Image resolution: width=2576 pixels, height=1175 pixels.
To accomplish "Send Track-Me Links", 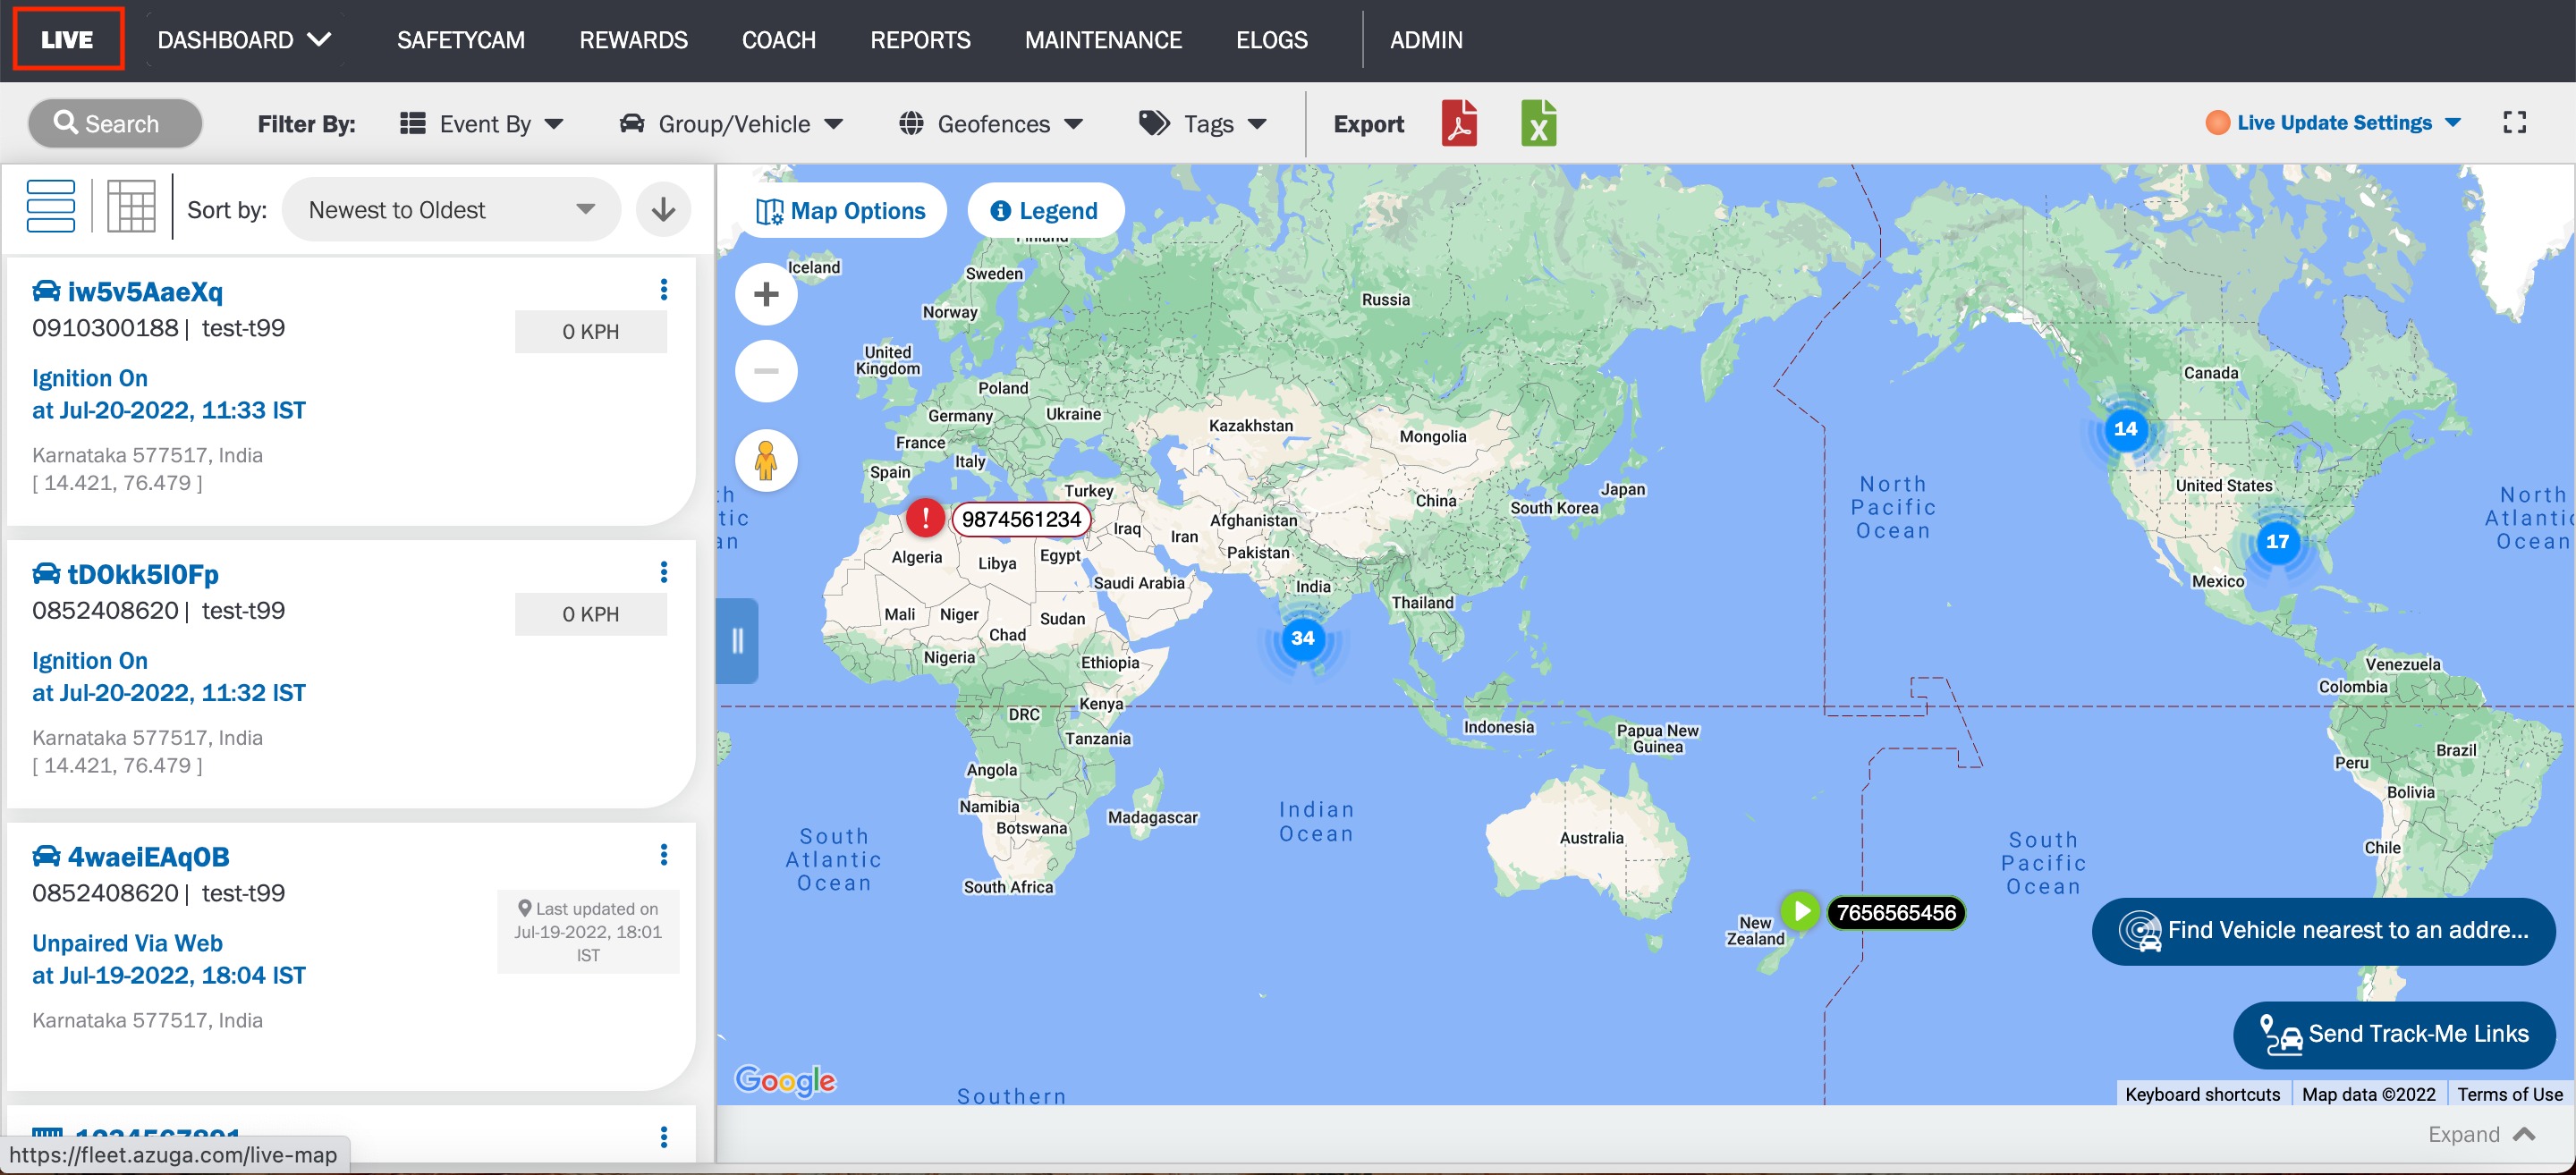I will pos(2394,1034).
